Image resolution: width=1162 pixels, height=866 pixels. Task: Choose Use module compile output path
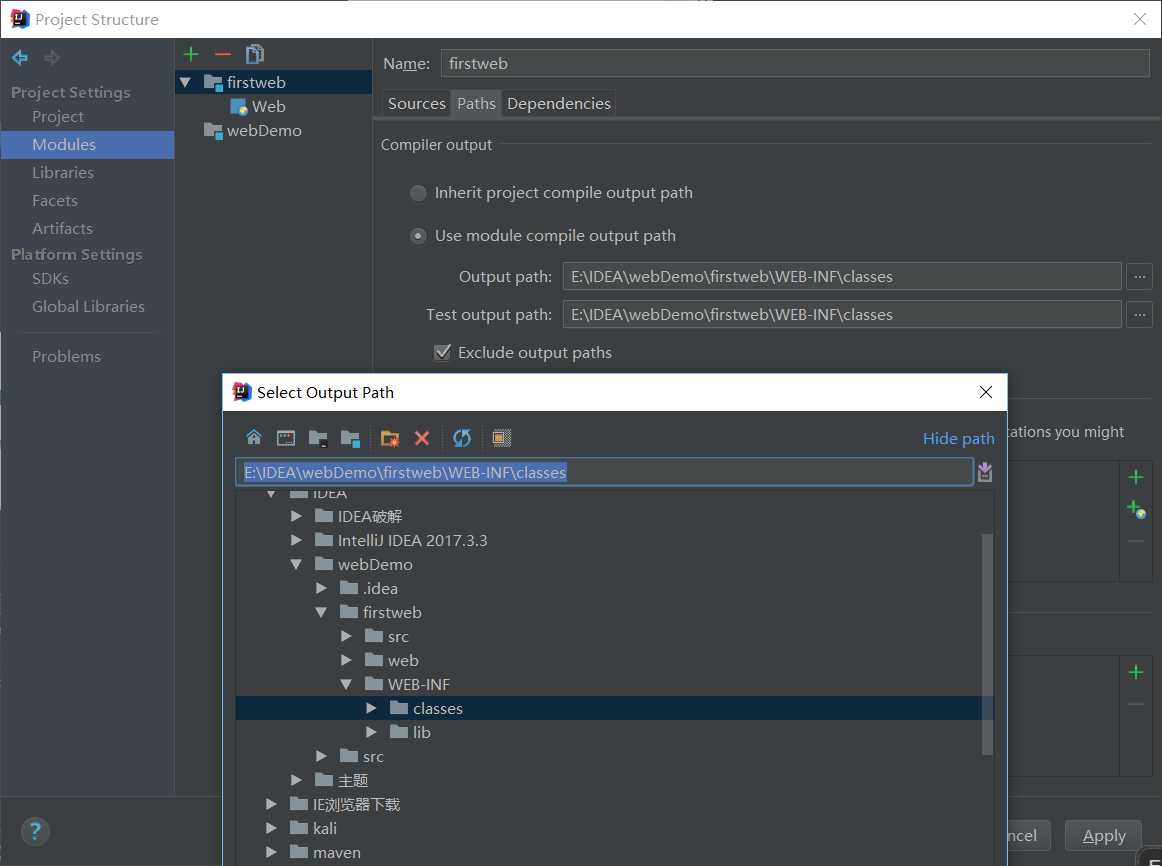(x=418, y=236)
